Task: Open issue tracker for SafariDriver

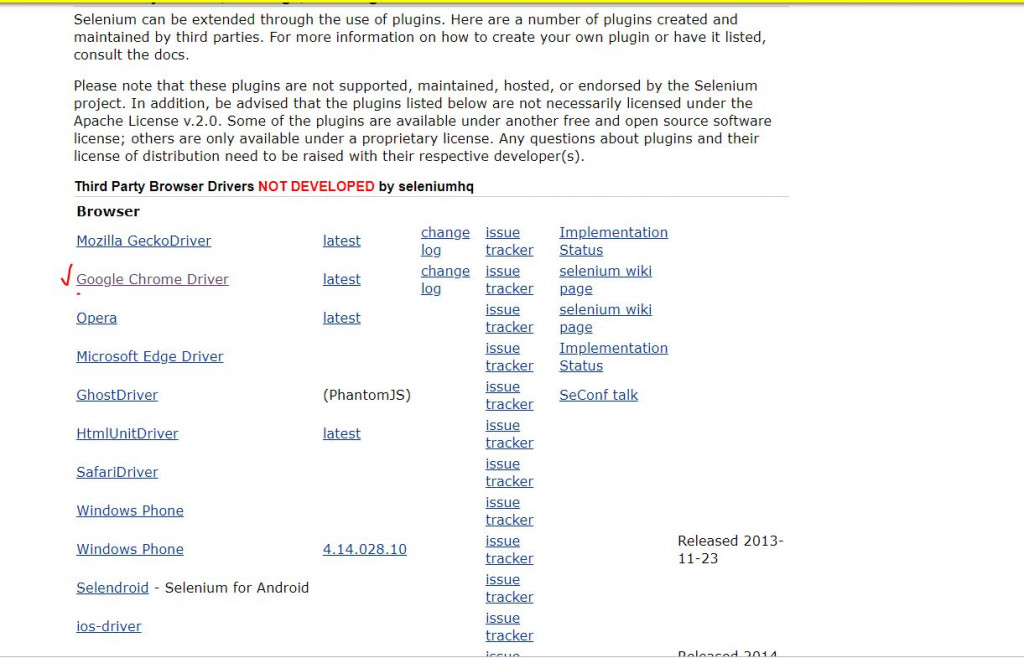Action: pos(509,472)
